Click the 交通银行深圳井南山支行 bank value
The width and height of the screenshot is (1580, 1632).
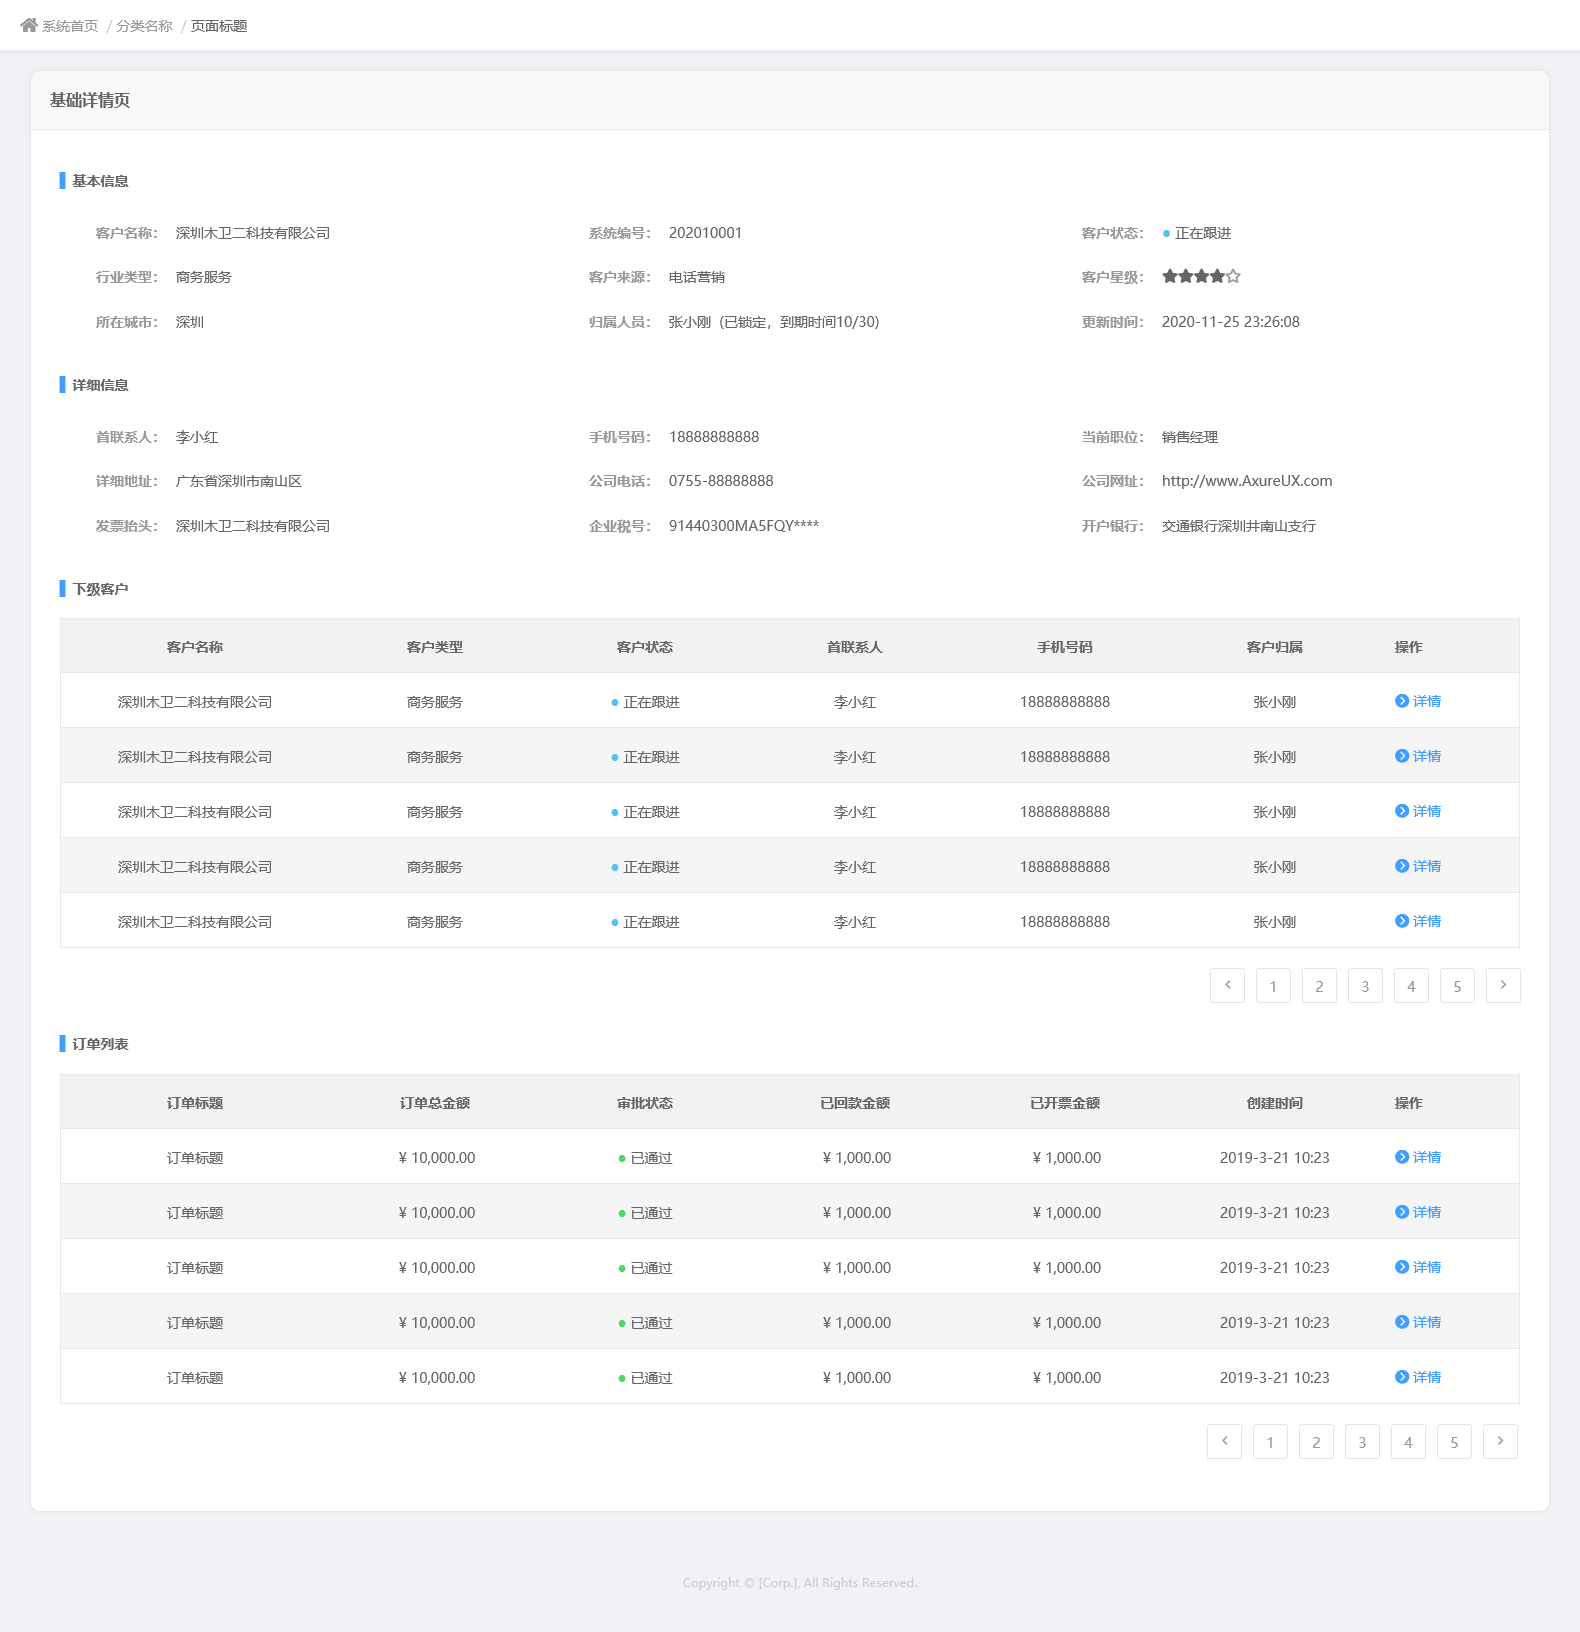[1239, 526]
